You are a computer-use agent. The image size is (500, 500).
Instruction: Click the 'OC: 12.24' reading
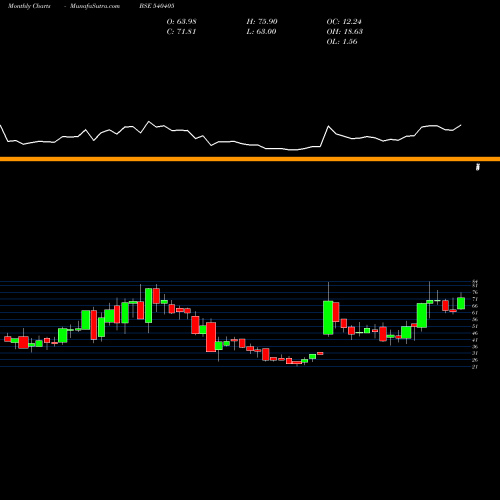coord(344,22)
